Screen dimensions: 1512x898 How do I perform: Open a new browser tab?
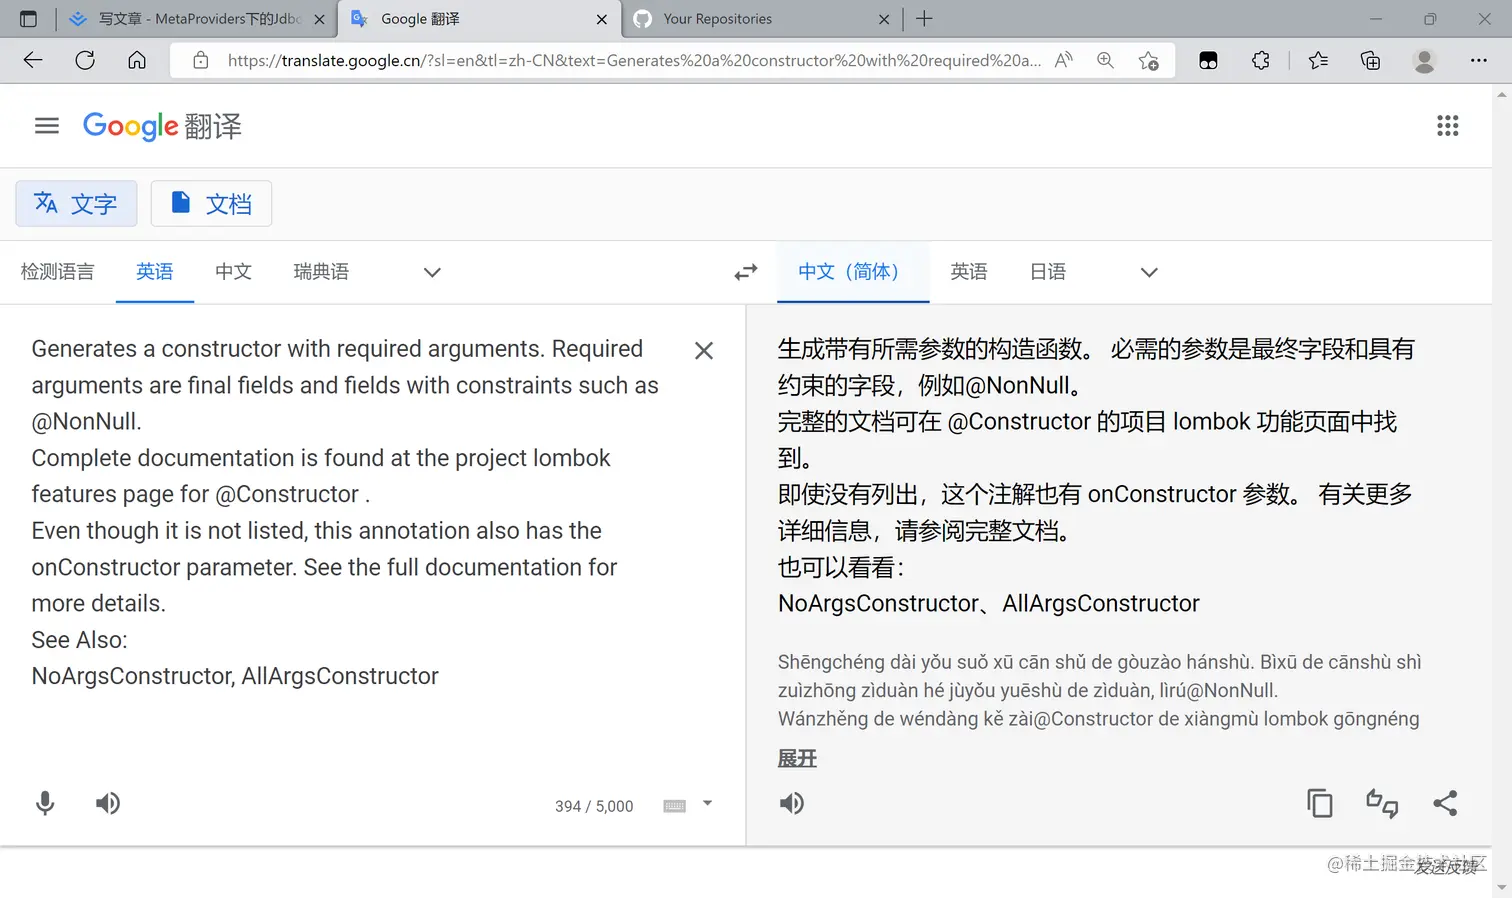[924, 19]
